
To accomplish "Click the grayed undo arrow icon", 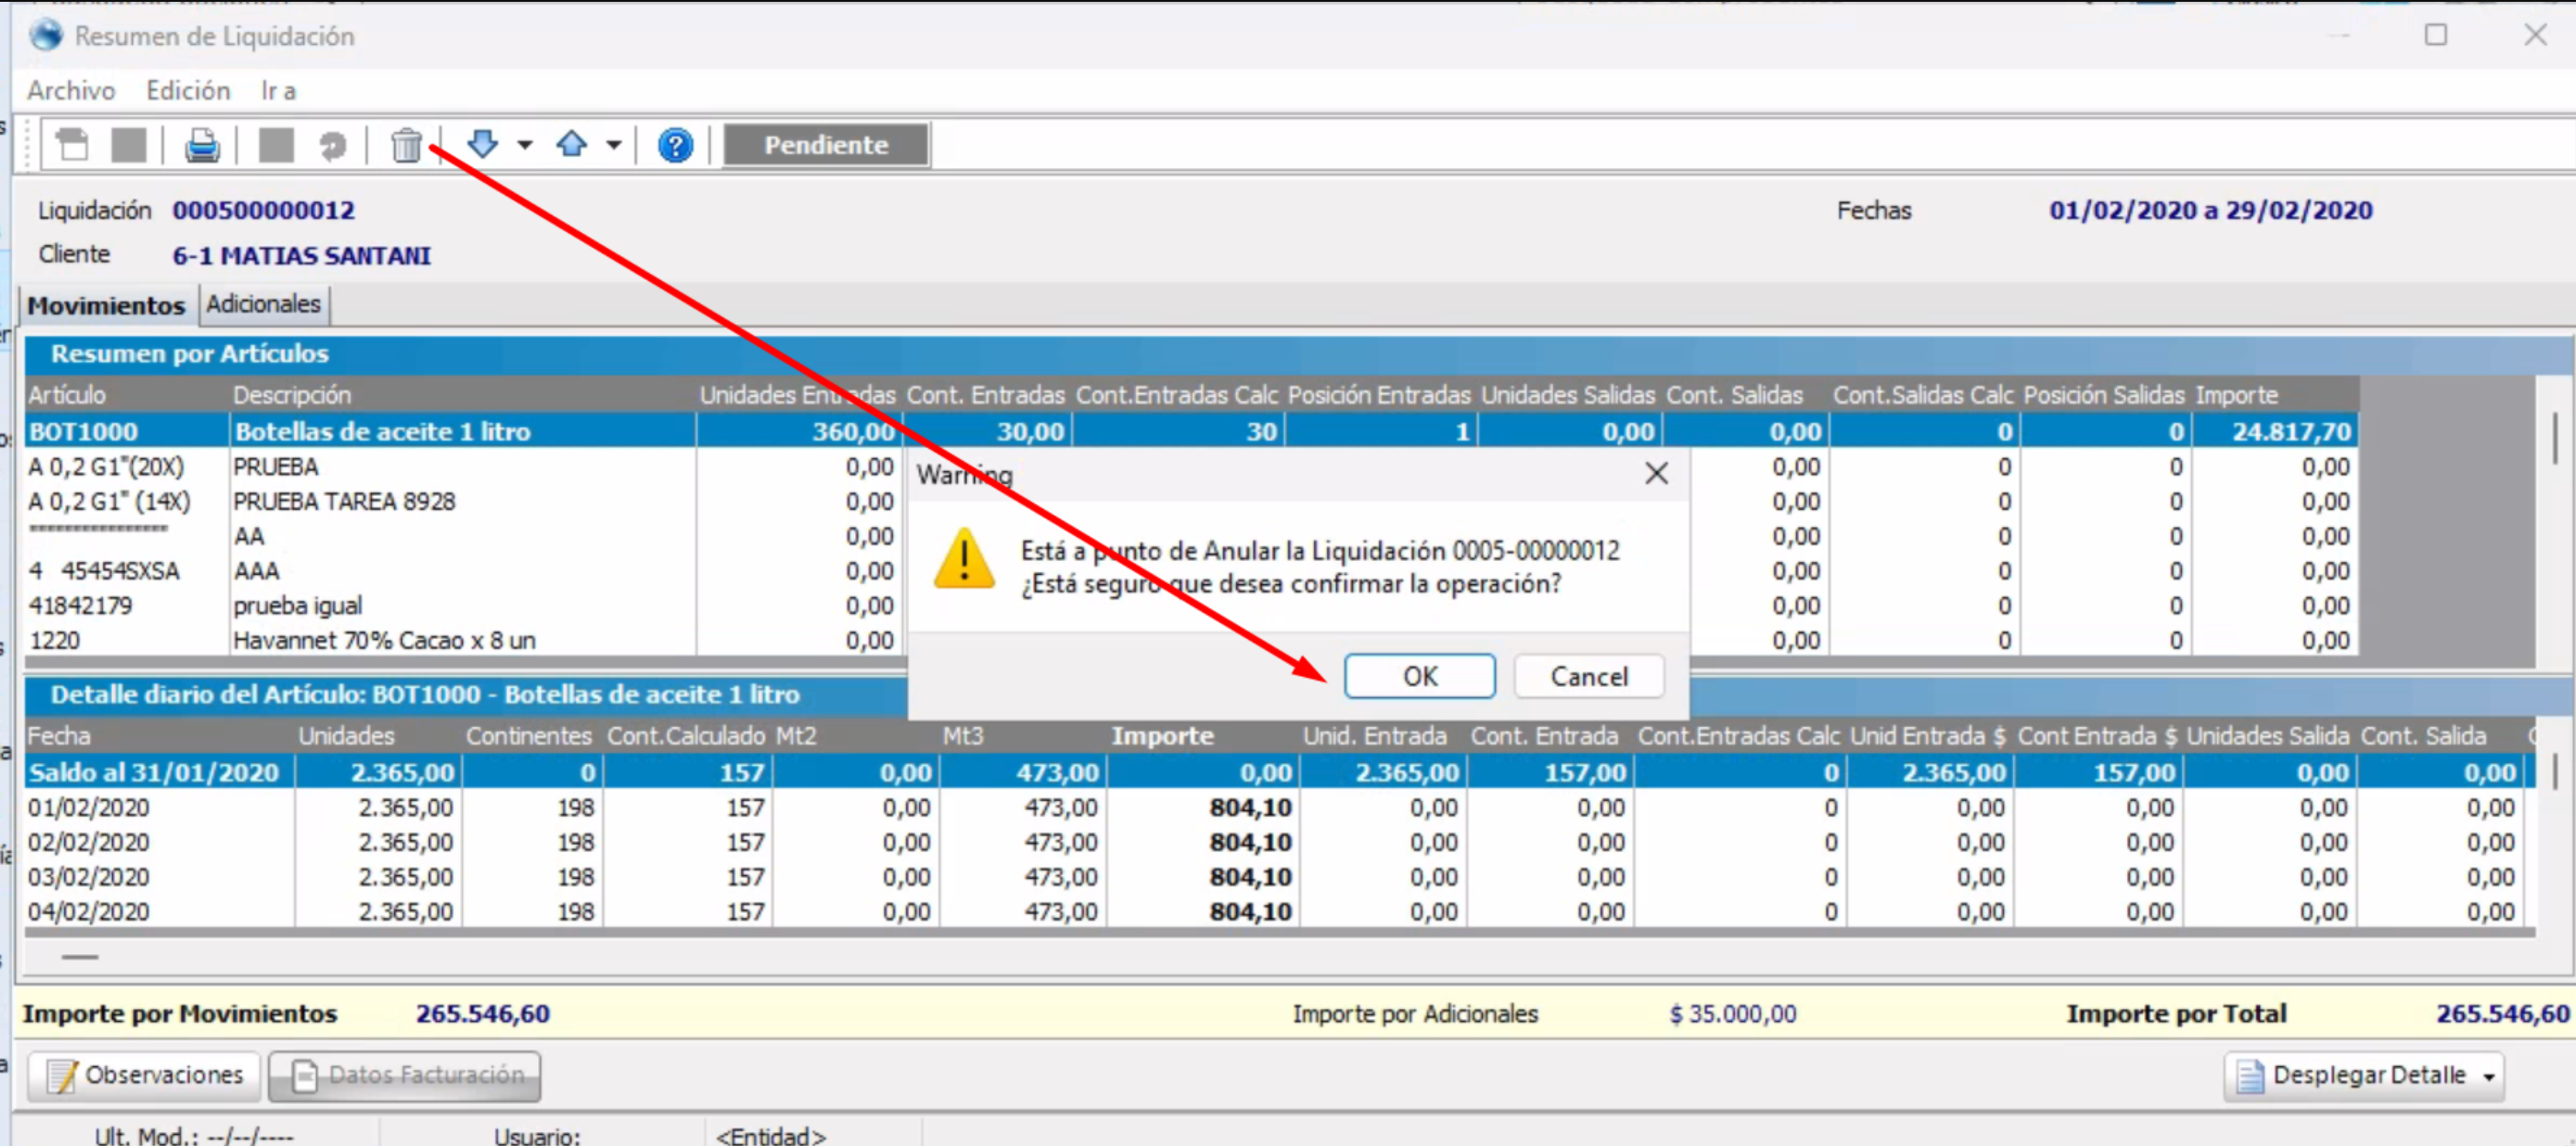I will 332,146.
